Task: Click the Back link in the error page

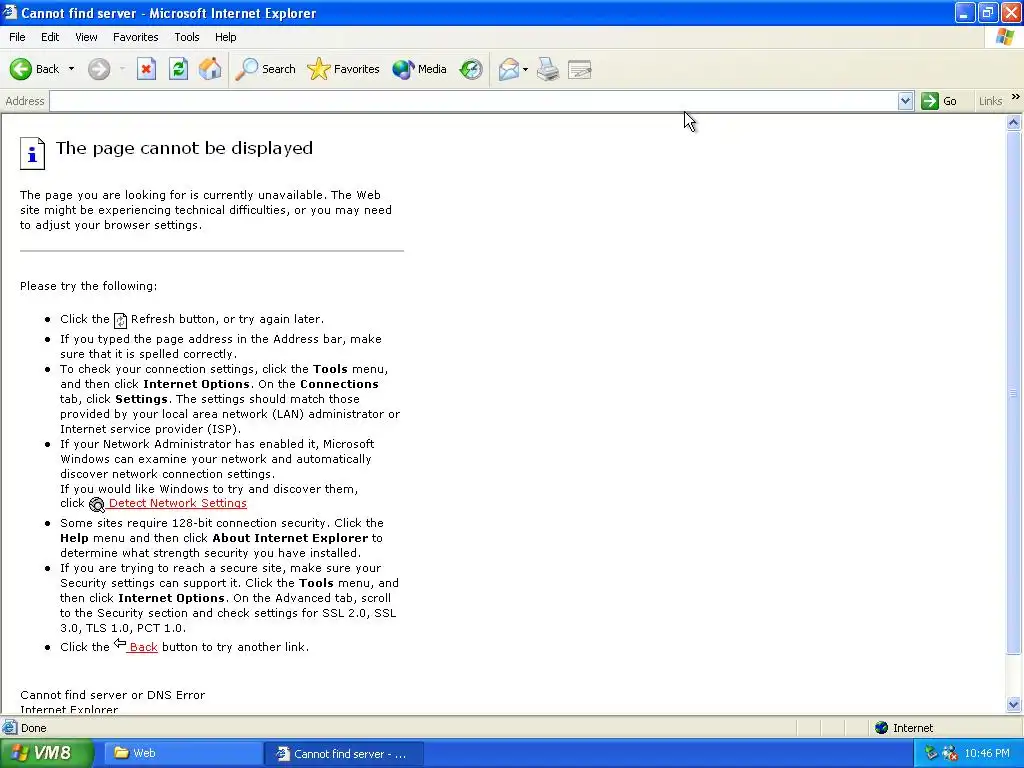Action: tap(143, 647)
